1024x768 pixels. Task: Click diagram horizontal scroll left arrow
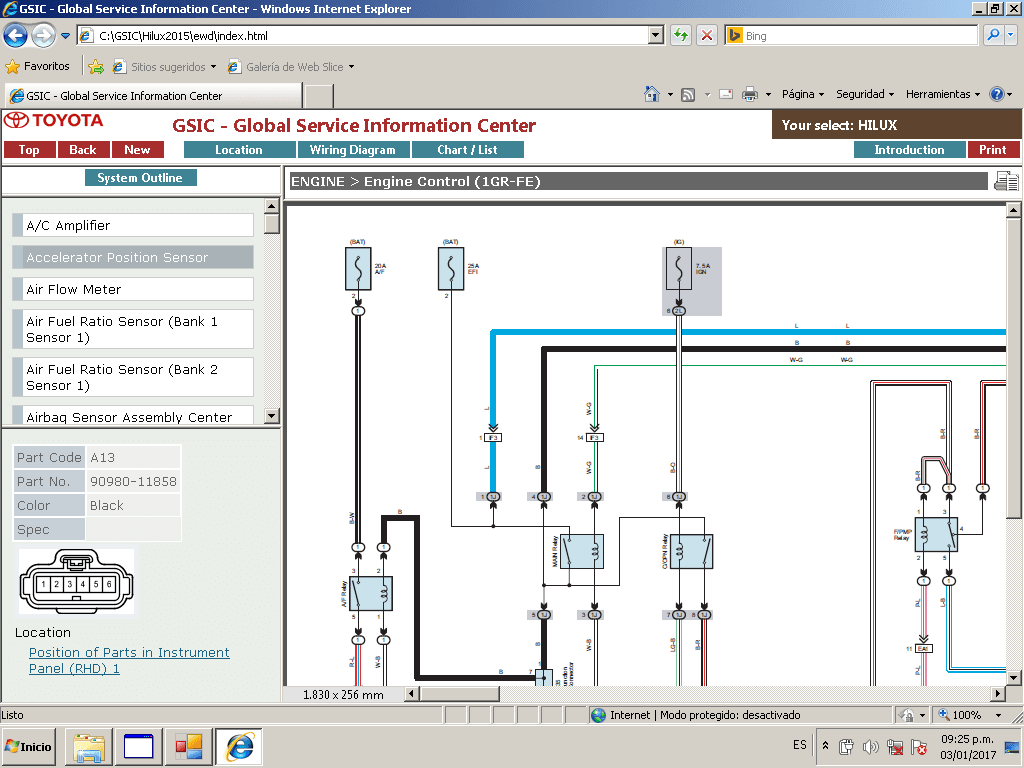tap(411, 694)
